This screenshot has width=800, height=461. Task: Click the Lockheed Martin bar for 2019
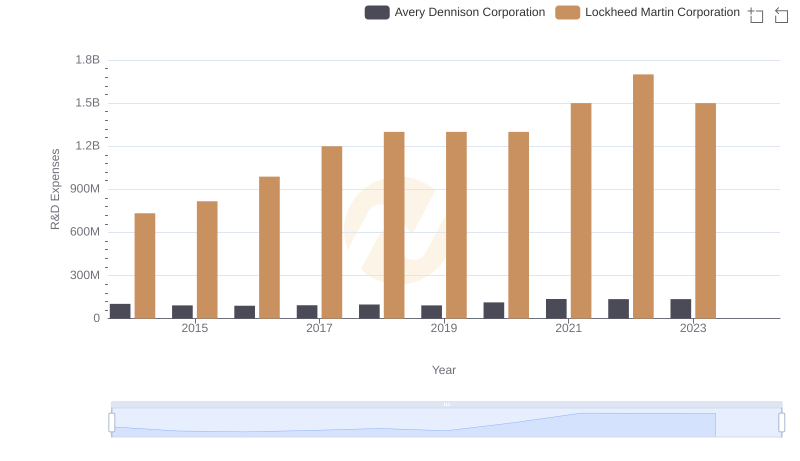(456, 225)
